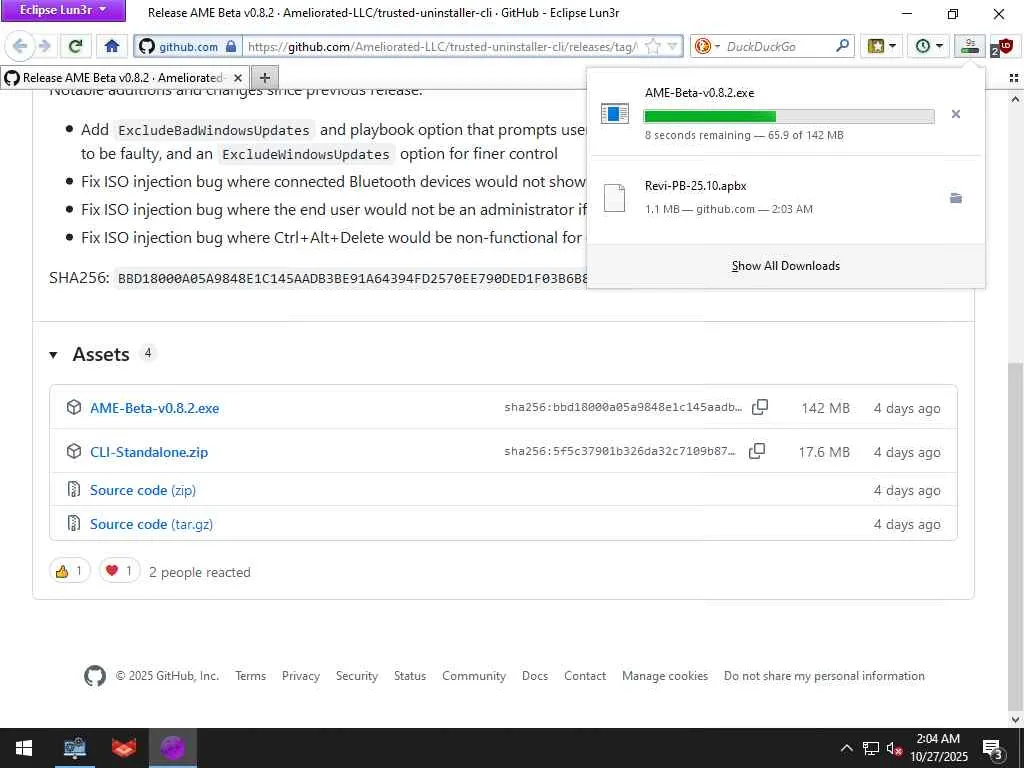The image size is (1024, 768).
Task: Open the bookmarks menu toolbar button
Action: click(881, 46)
